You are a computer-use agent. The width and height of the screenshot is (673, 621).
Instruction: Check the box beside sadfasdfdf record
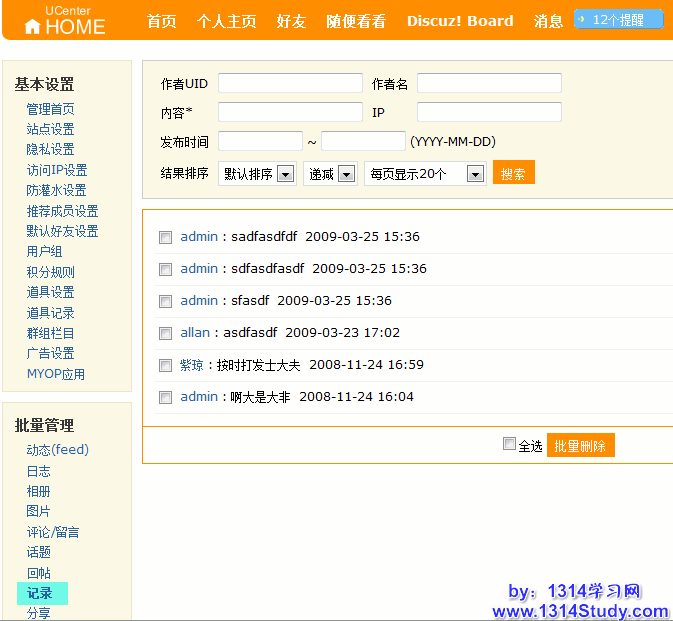pos(166,237)
